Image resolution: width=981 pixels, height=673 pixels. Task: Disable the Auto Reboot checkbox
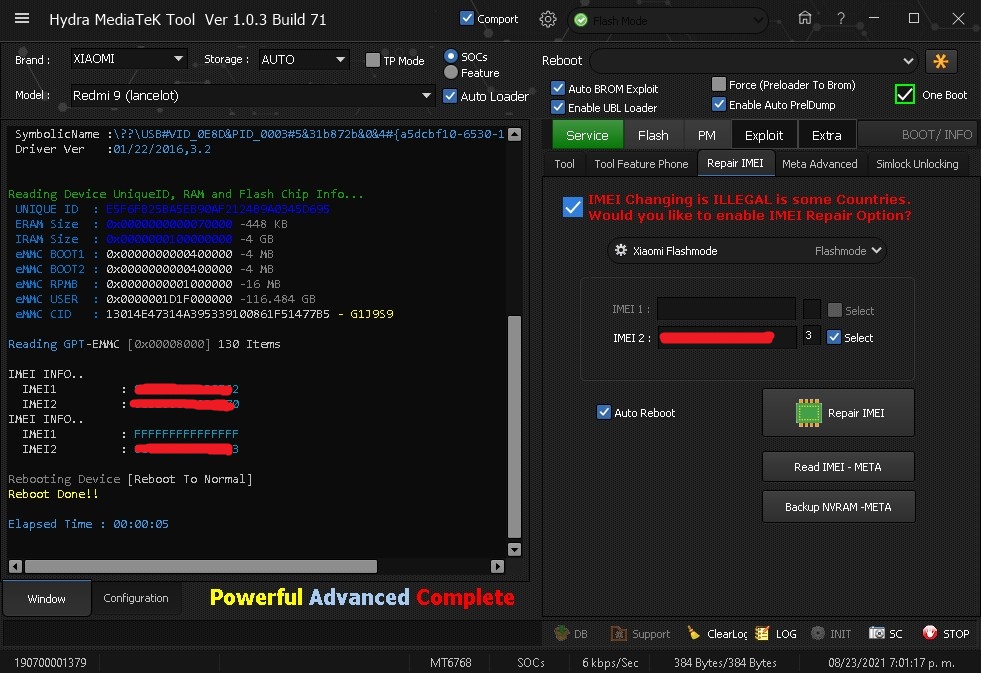(604, 412)
